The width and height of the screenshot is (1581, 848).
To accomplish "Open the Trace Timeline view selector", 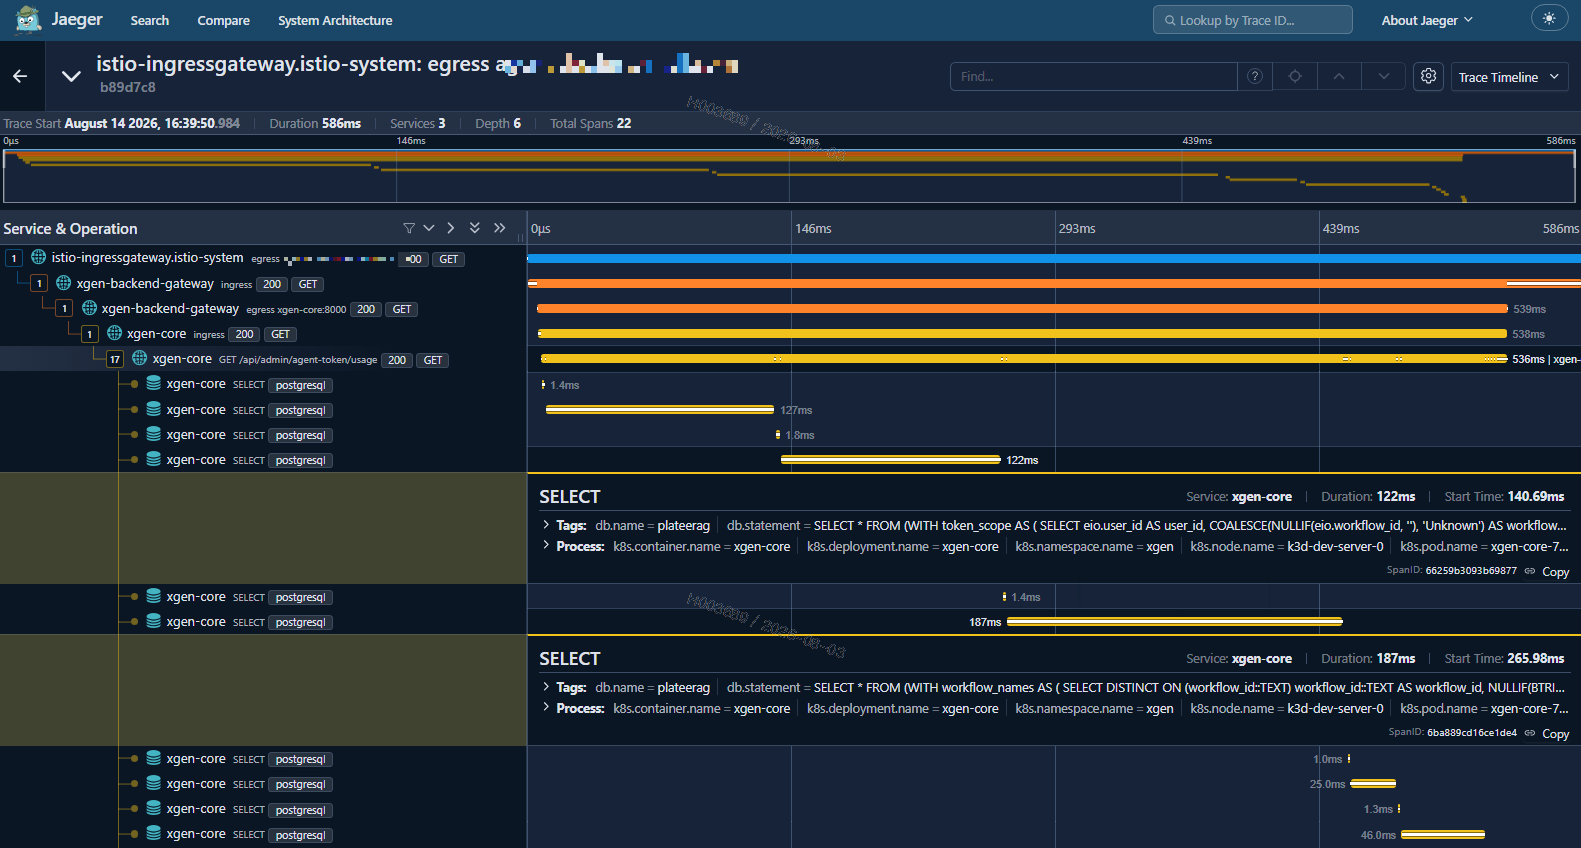I will [1509, 77].
